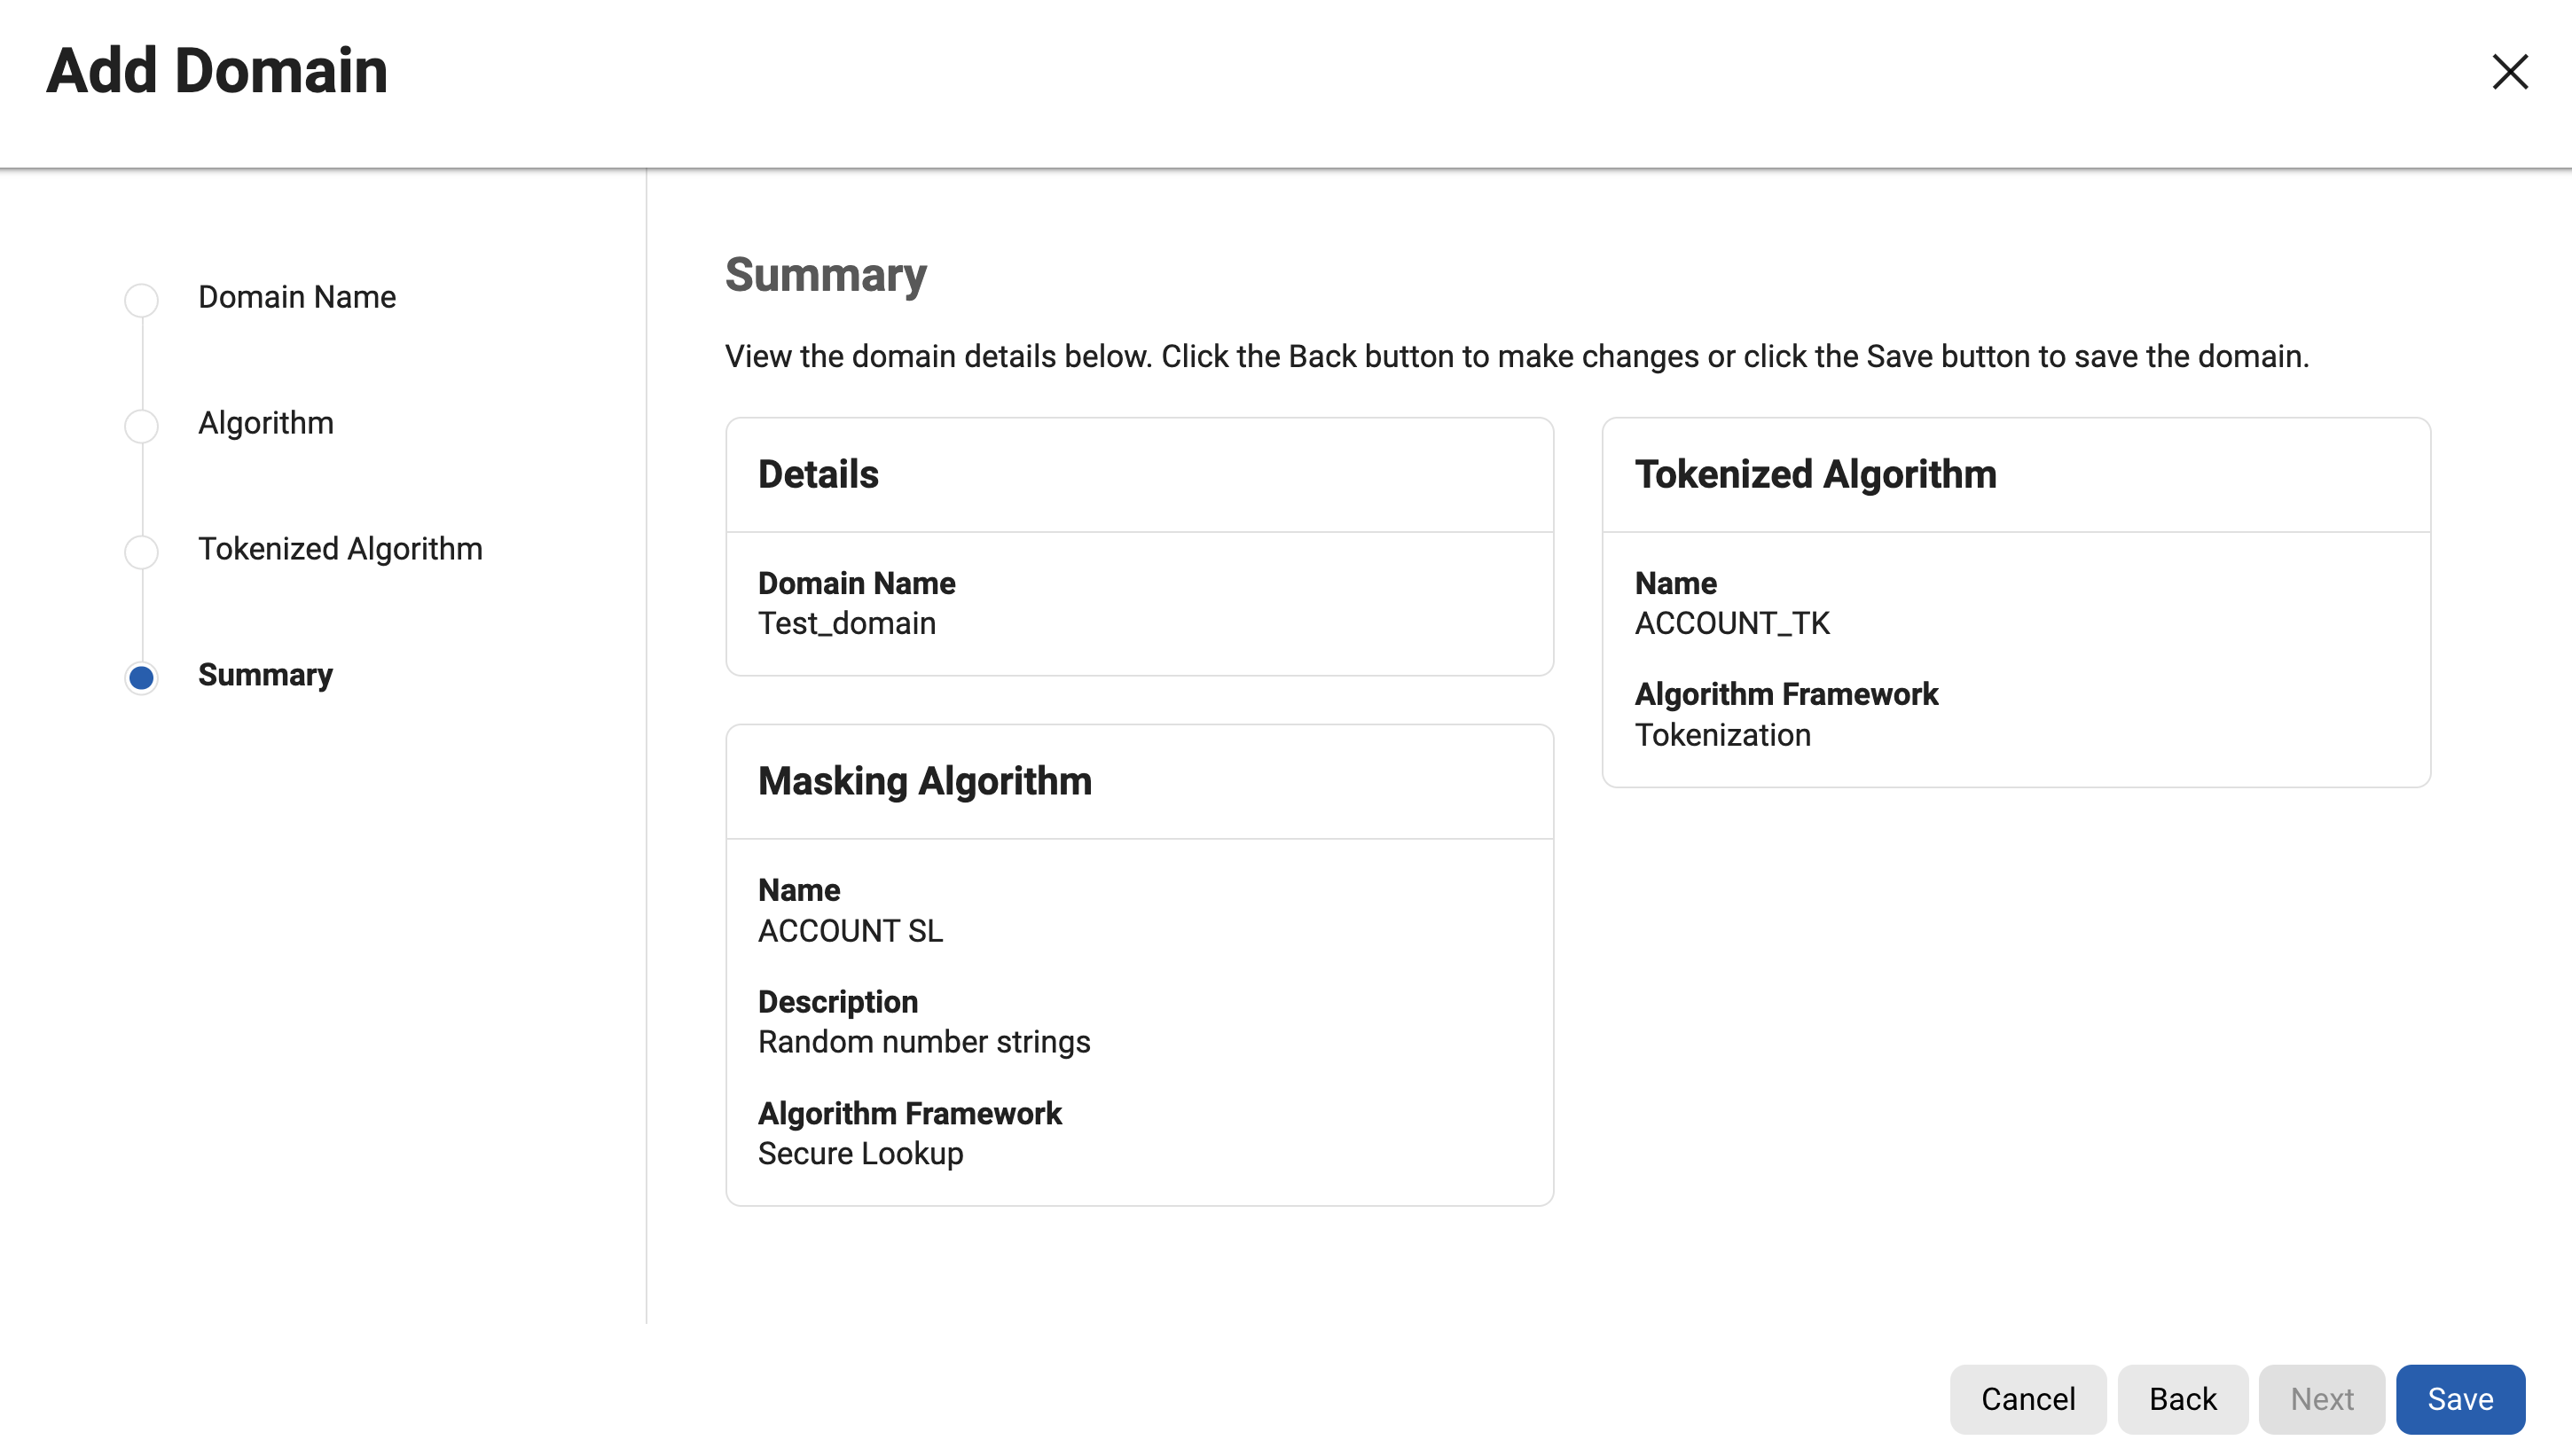Click the Cancel button
The width and height of the screenshot is (2572, 1456).
(2028, 1399)
